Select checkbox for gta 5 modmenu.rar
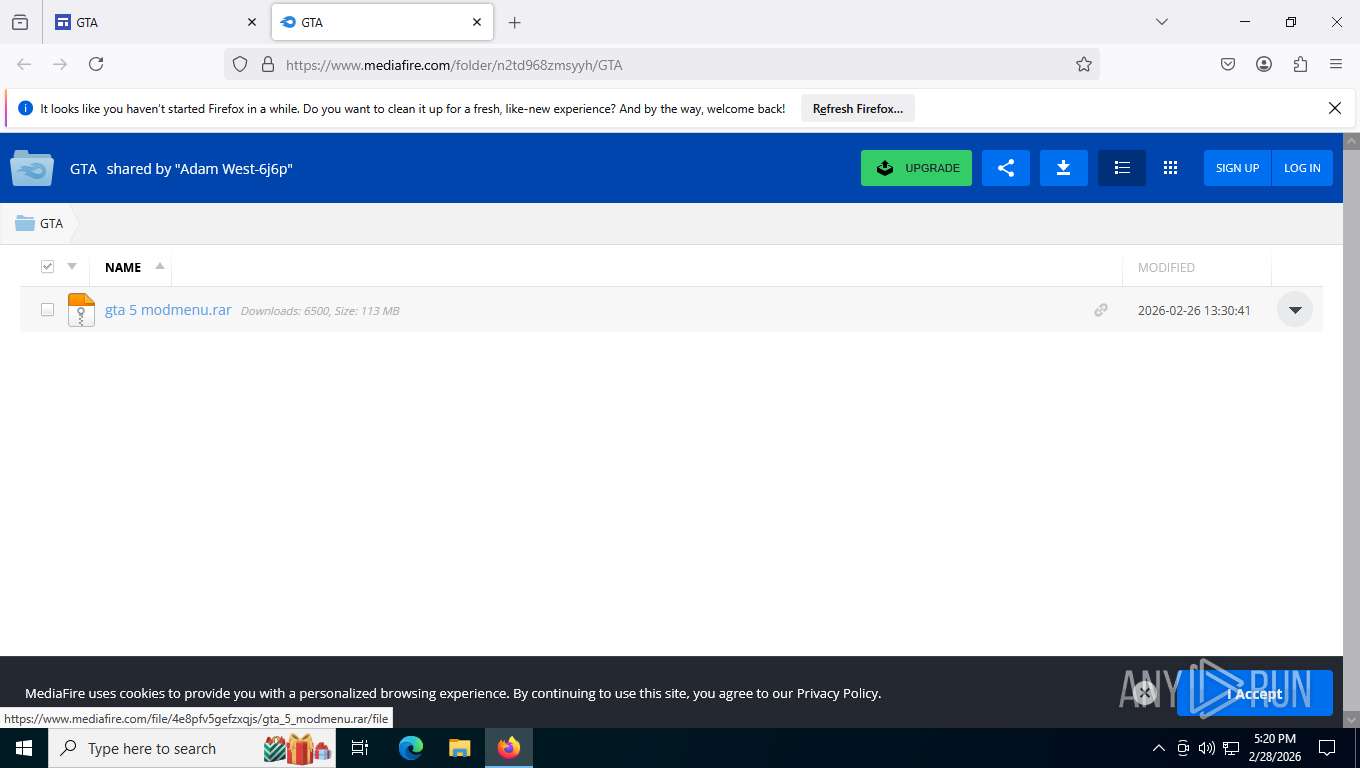The width and height of the screenshot is (1360, 768). click(x=47, y=310)
